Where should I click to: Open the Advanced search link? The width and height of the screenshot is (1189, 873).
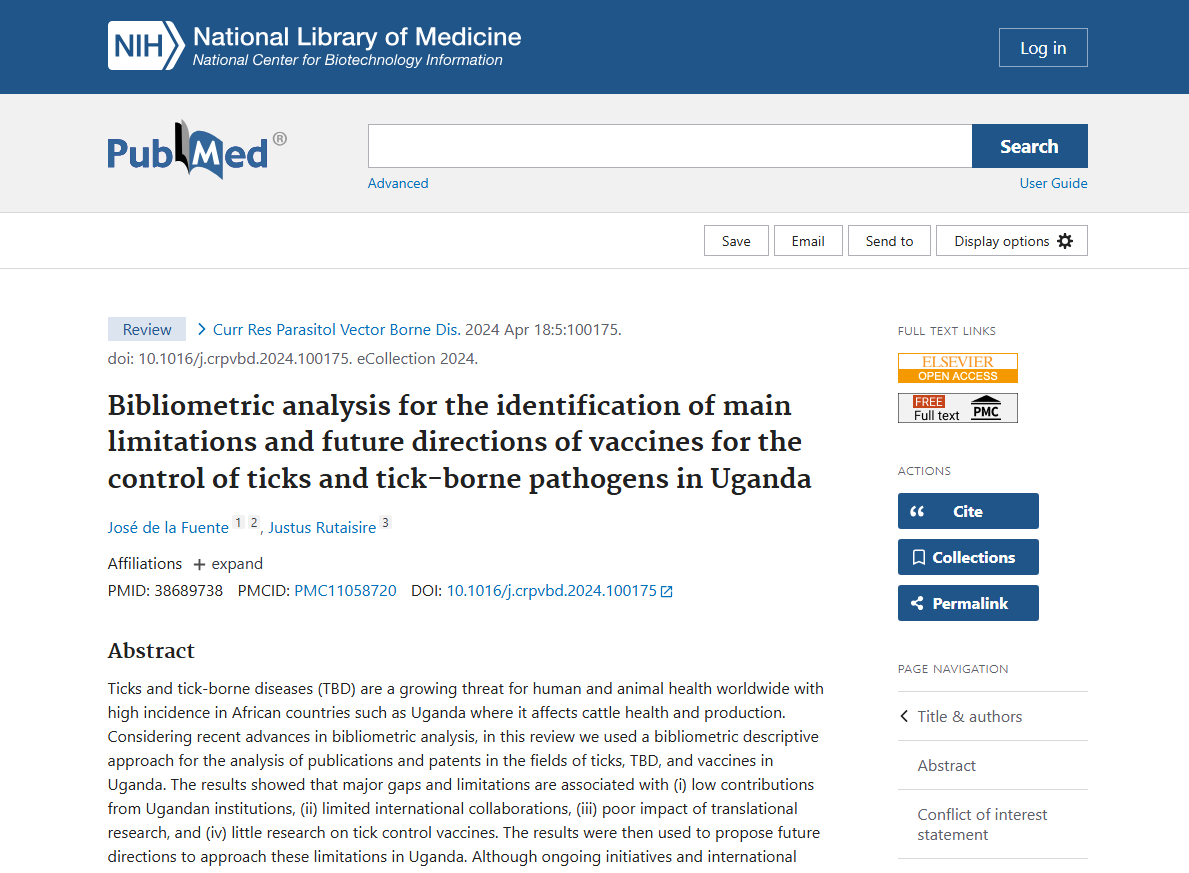coord(398,183)
